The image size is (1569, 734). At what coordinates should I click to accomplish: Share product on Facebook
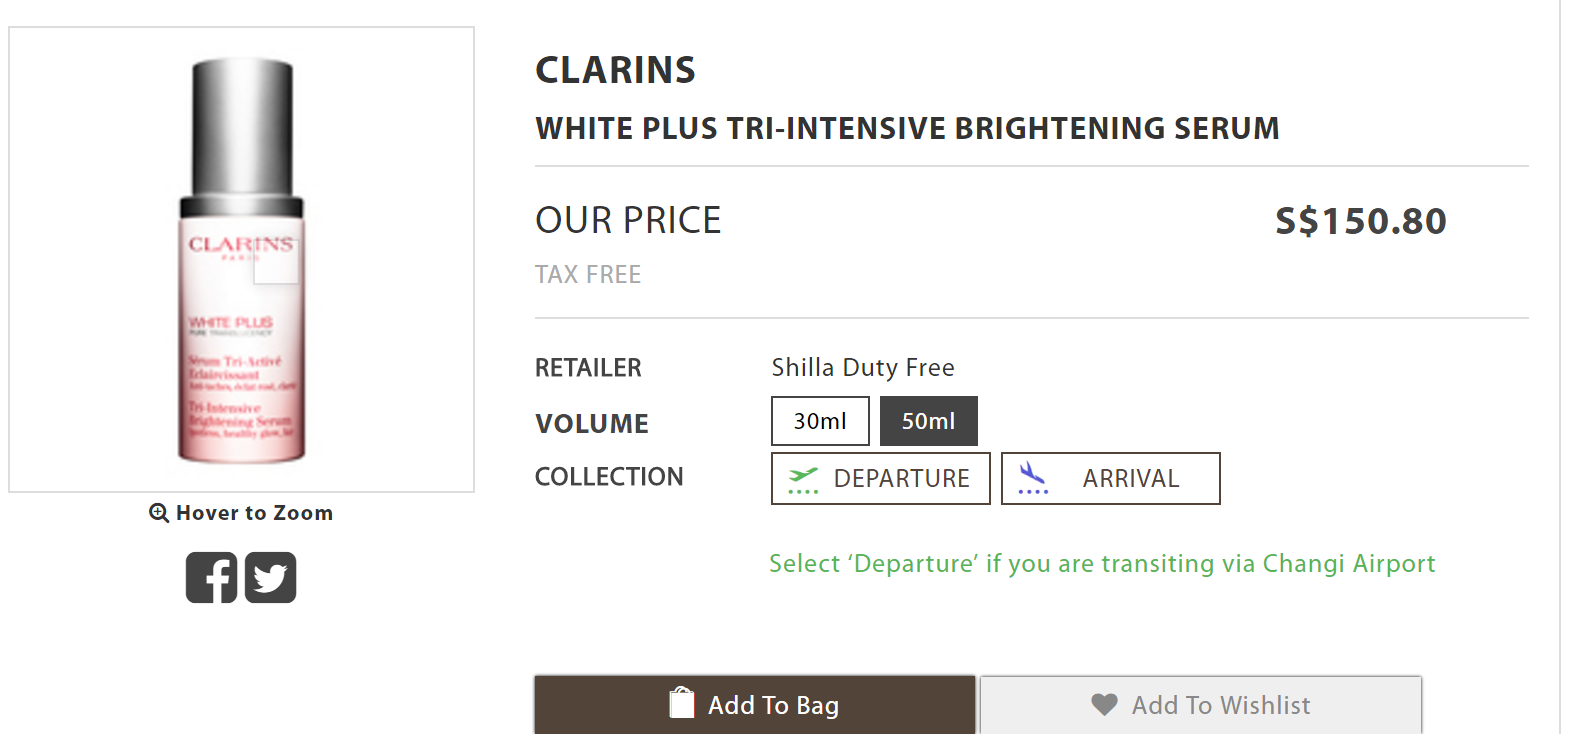[x=211, y=578]
